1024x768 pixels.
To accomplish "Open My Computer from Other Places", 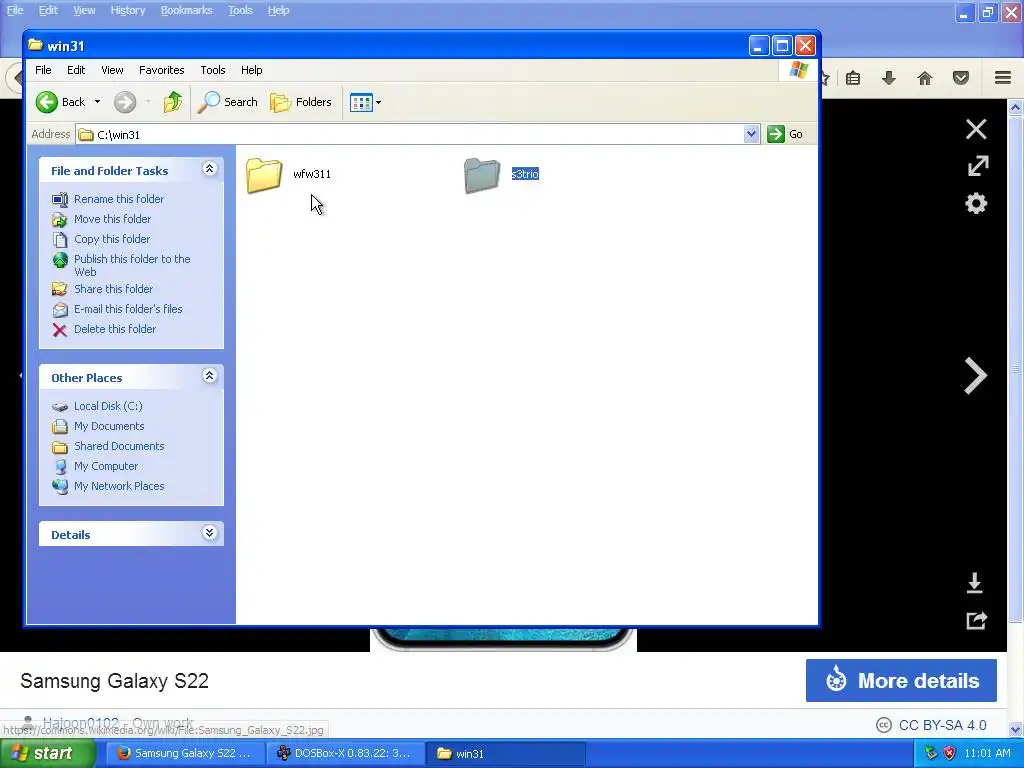I will click(106, 466).
